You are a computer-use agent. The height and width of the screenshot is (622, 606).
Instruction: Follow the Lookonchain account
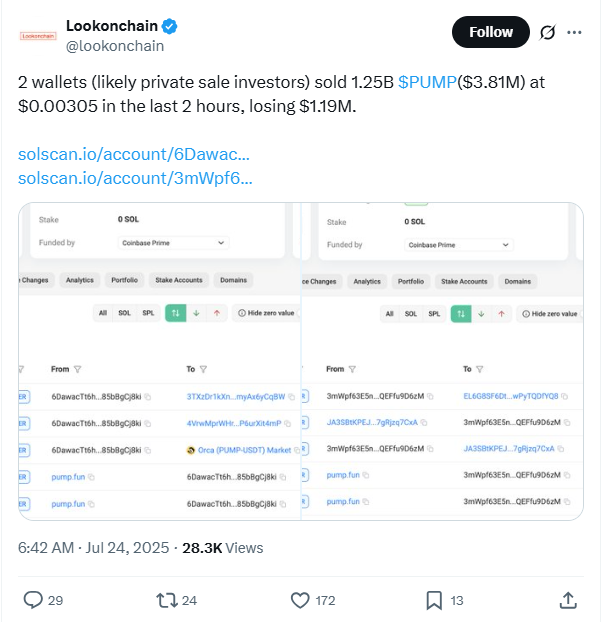tap(491, 32)
